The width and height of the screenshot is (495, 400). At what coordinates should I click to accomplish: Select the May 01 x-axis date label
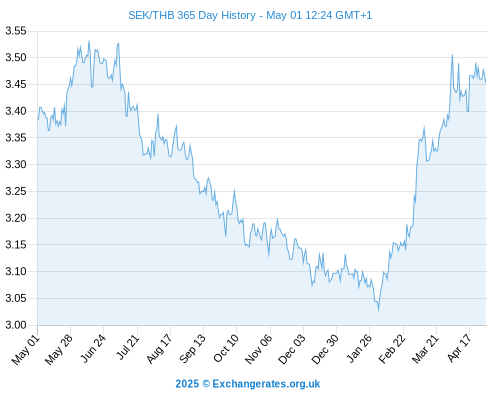[26, 350]
